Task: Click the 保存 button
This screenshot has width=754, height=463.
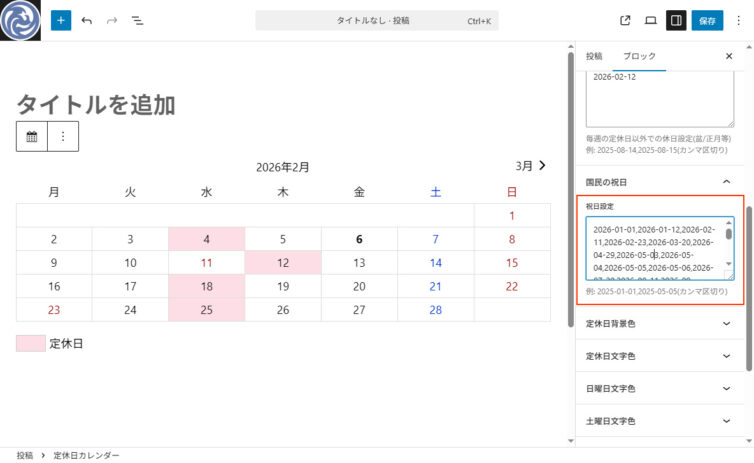Action: pos(707,20)
